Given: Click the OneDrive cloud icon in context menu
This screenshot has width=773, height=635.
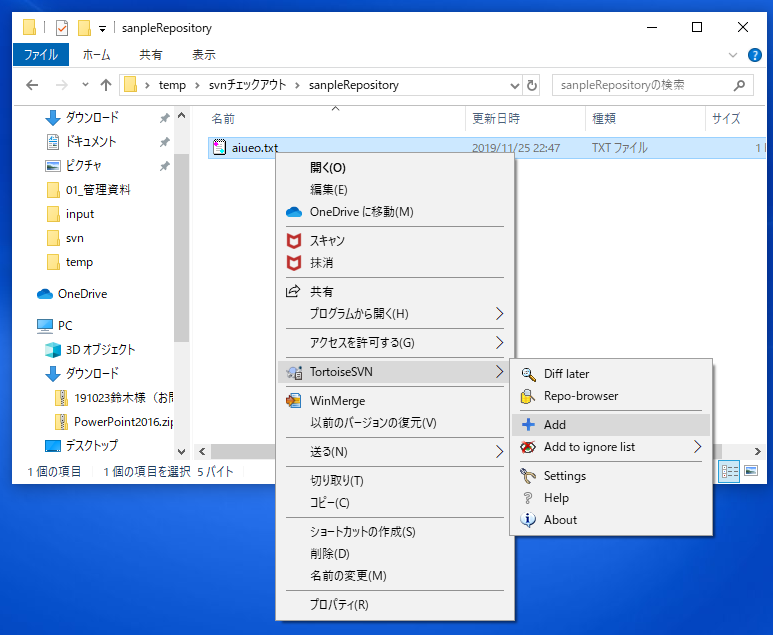Looking at the screenshot, I should pyautogui.click(x=294, y=212).
